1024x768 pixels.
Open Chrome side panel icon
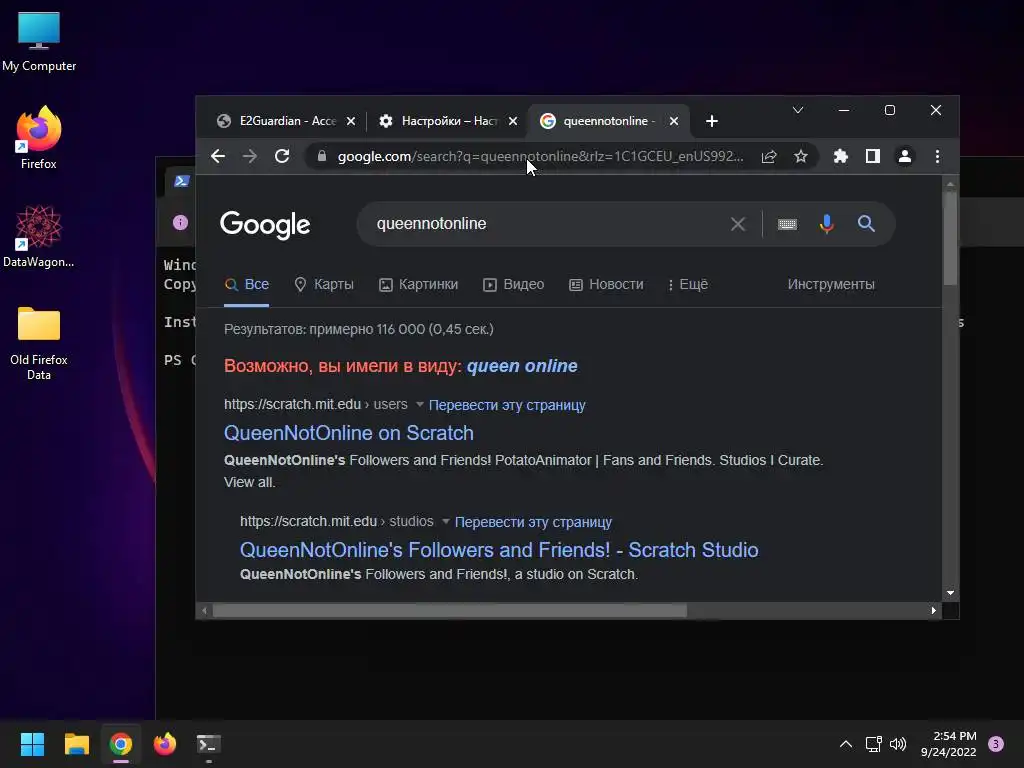pyautogui.click(x=872, y=156)
